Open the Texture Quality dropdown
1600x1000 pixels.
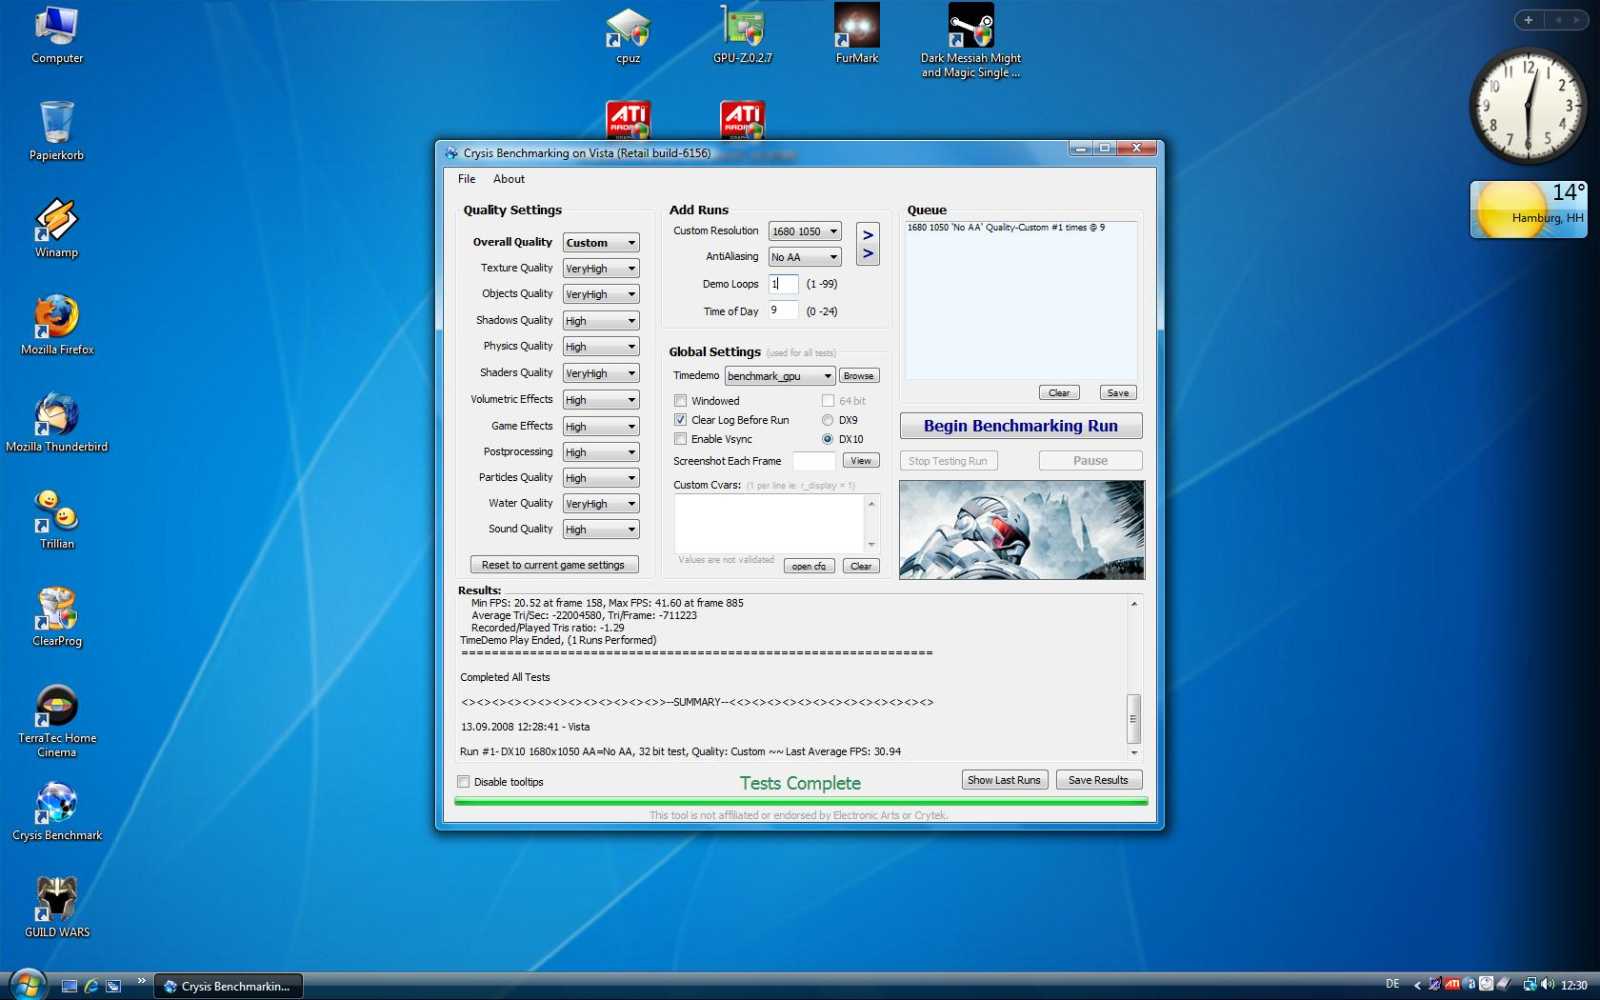600,269
